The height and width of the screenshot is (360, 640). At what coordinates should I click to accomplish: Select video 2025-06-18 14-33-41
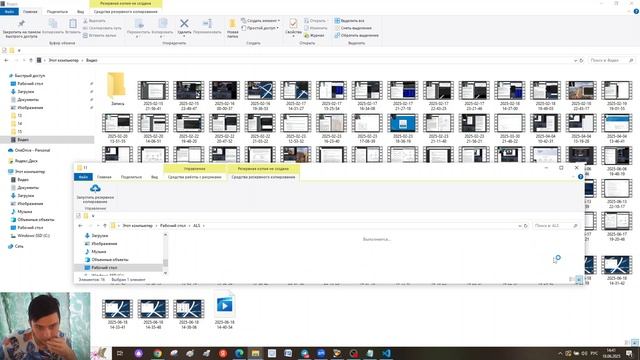(x=118, y=313)
